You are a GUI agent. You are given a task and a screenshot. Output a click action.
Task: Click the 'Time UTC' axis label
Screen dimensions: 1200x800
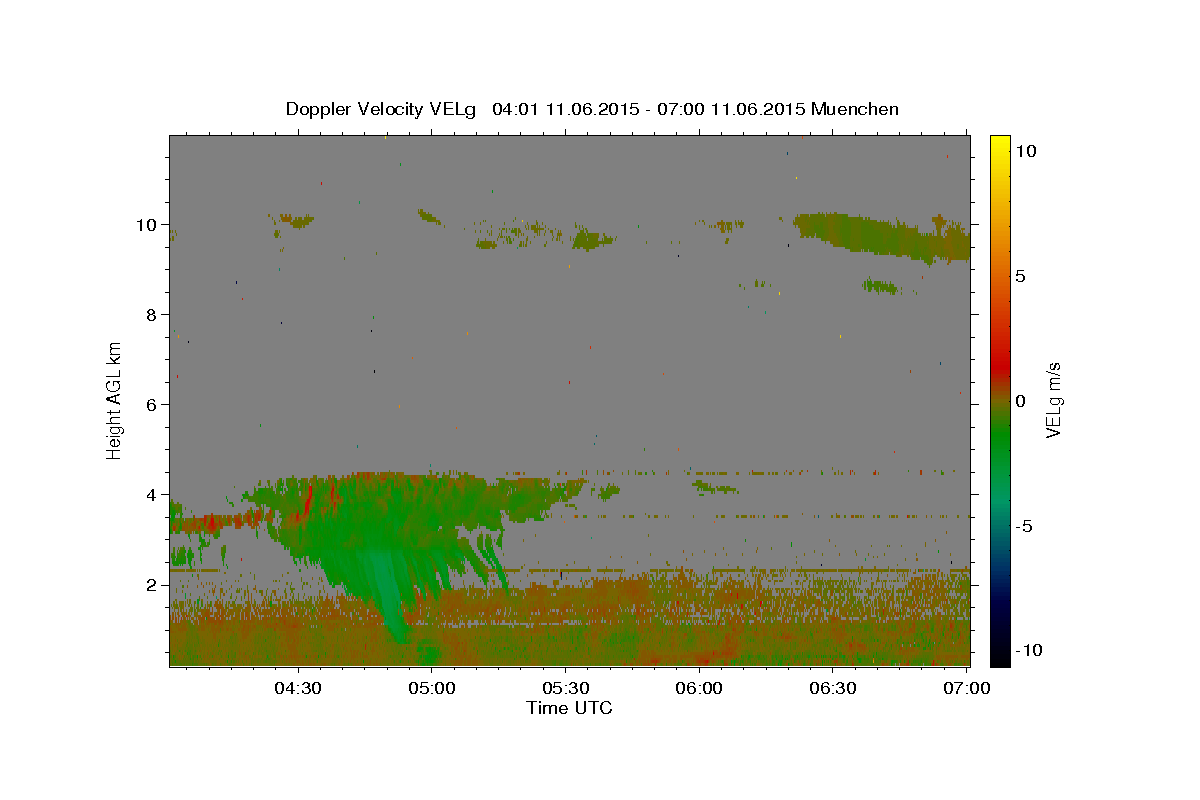[569, 708]
